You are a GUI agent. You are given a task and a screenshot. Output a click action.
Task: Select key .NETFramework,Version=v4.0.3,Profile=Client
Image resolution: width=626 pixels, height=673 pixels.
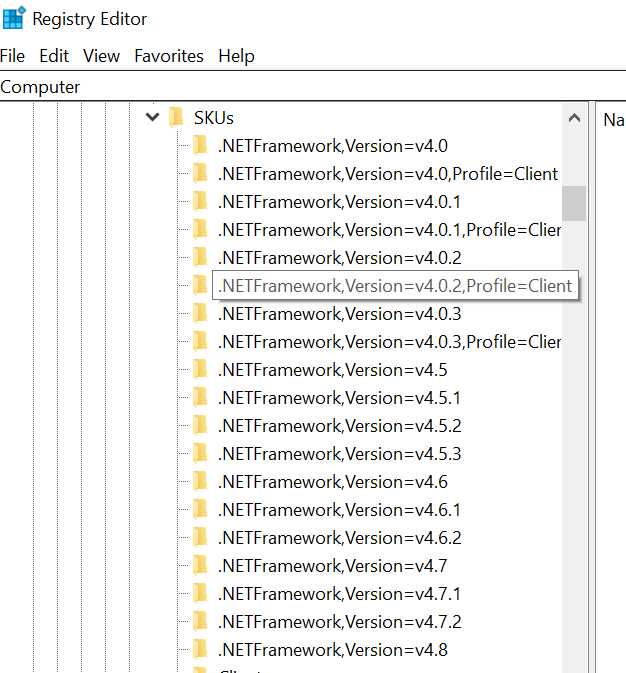[x=389, y=343]
